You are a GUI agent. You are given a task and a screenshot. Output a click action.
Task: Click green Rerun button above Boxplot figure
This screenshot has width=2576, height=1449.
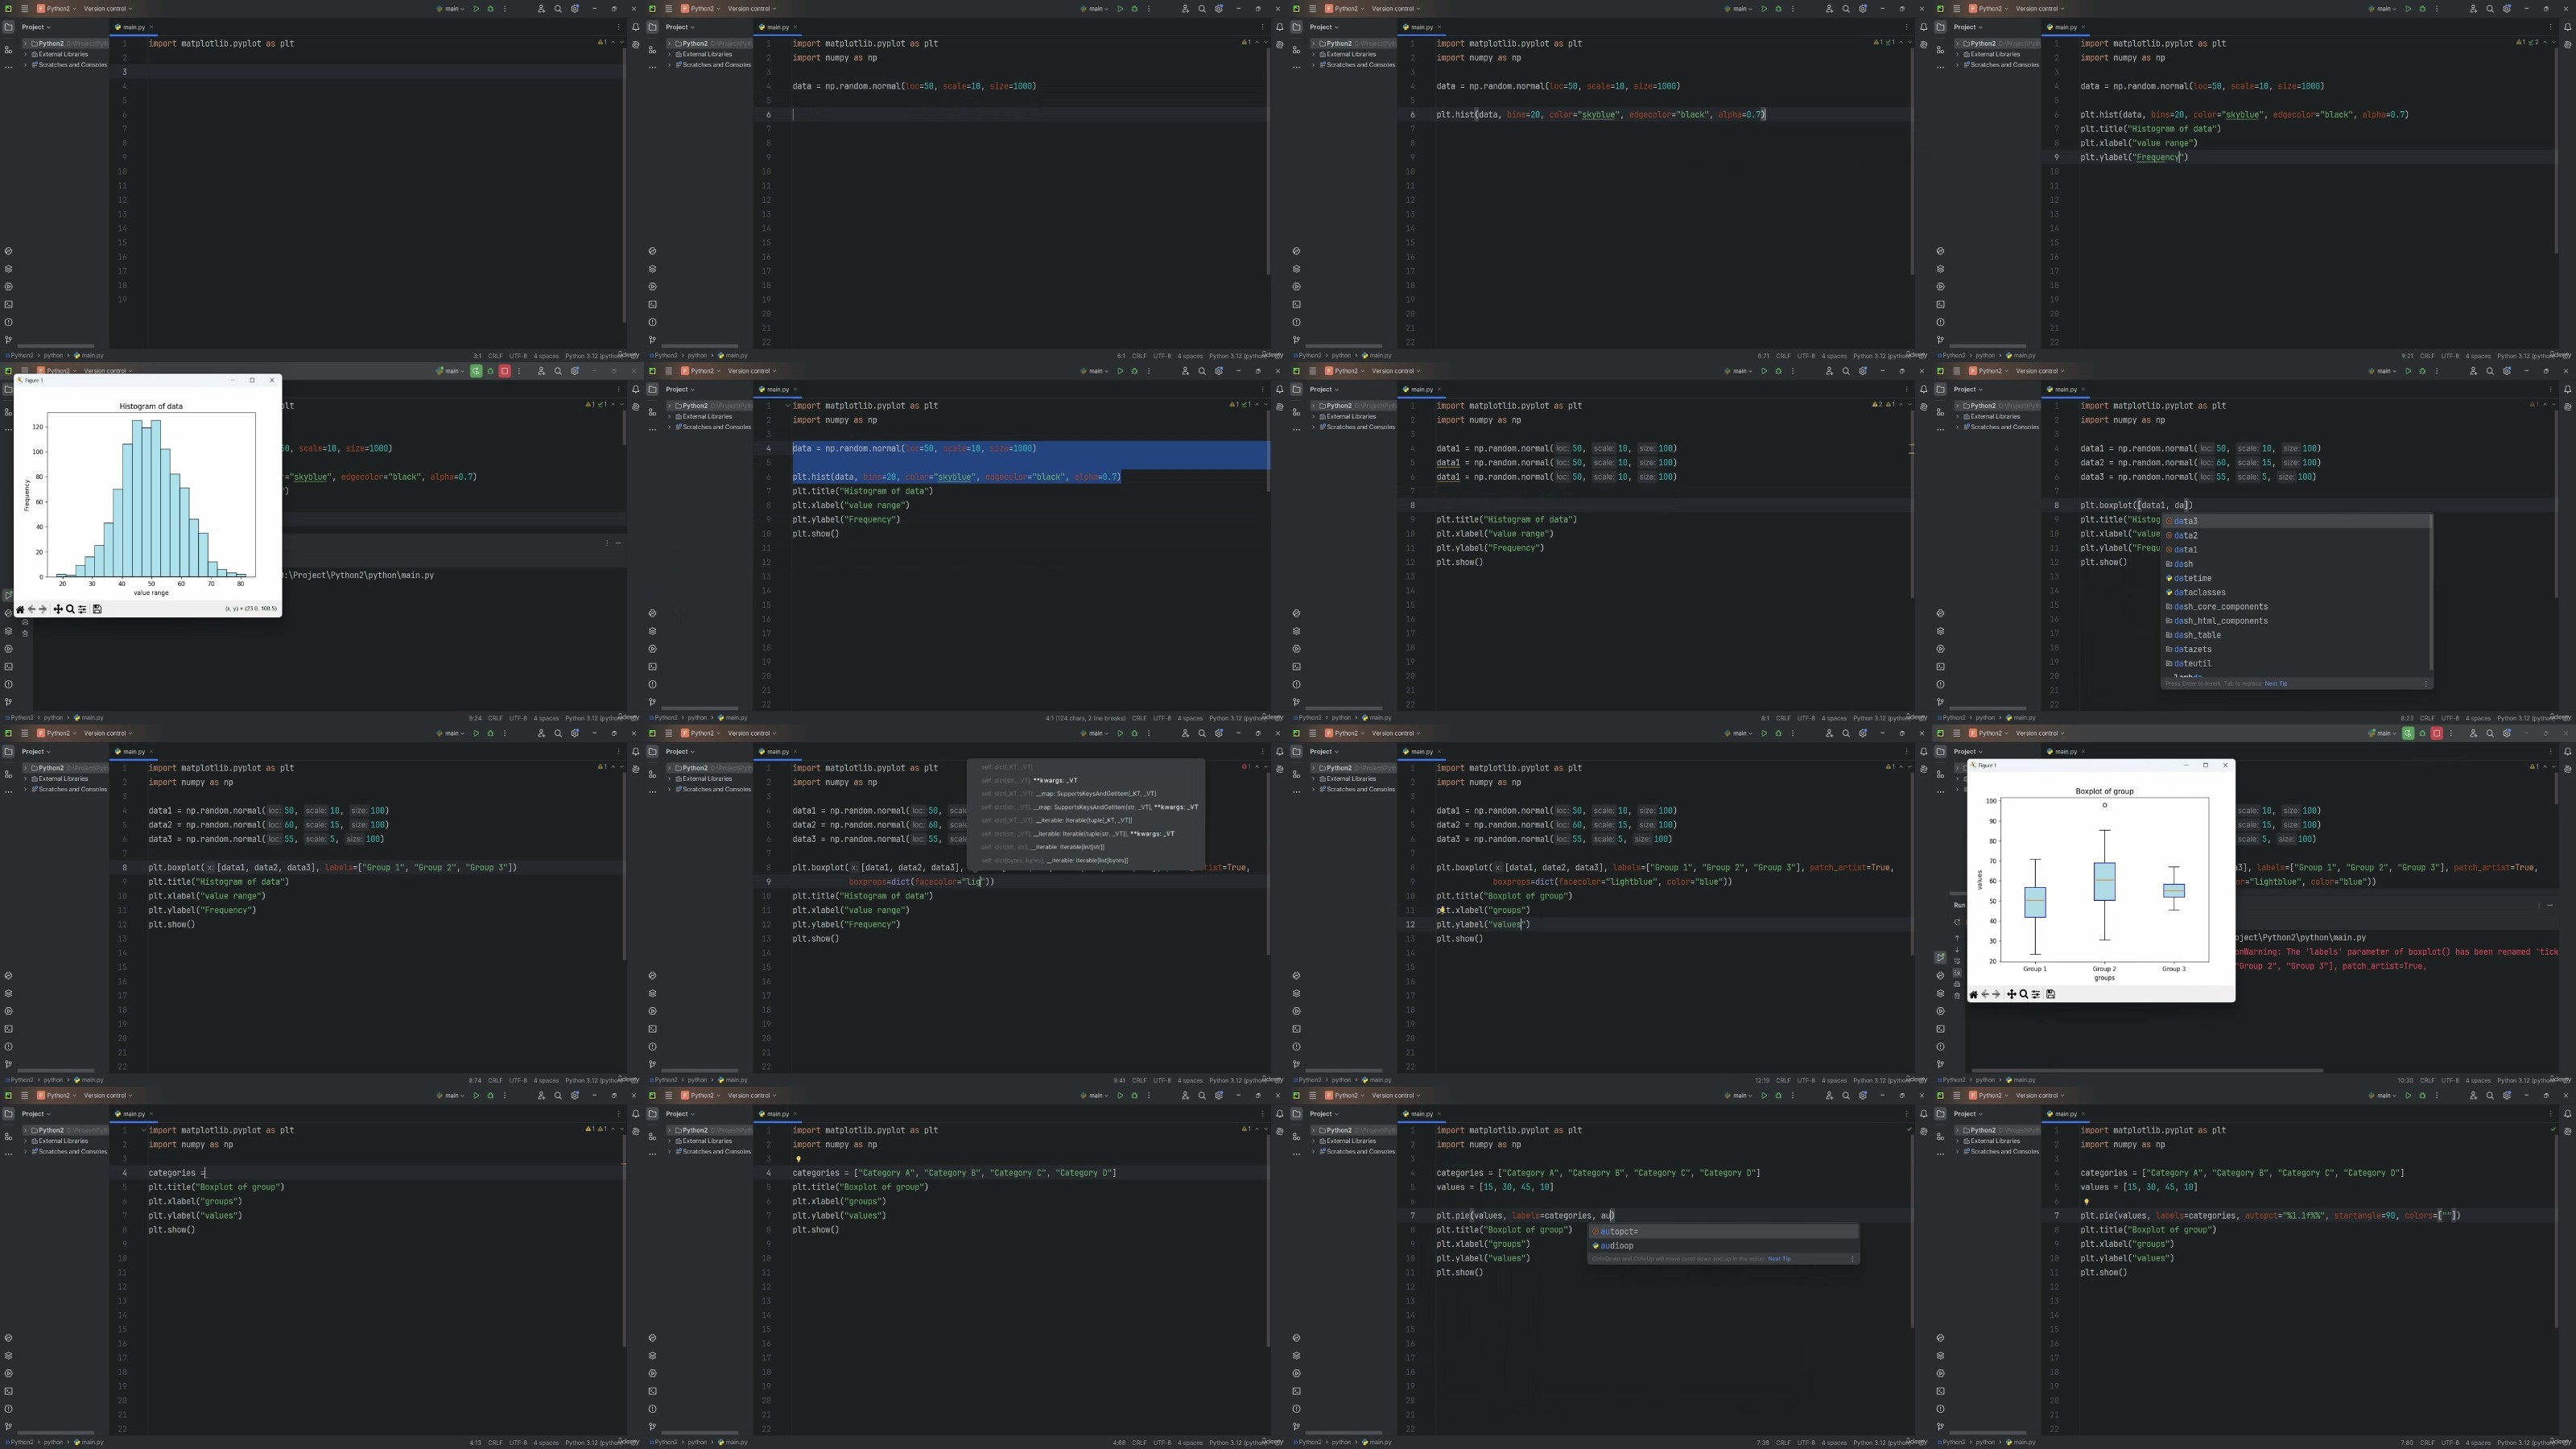2408,734
